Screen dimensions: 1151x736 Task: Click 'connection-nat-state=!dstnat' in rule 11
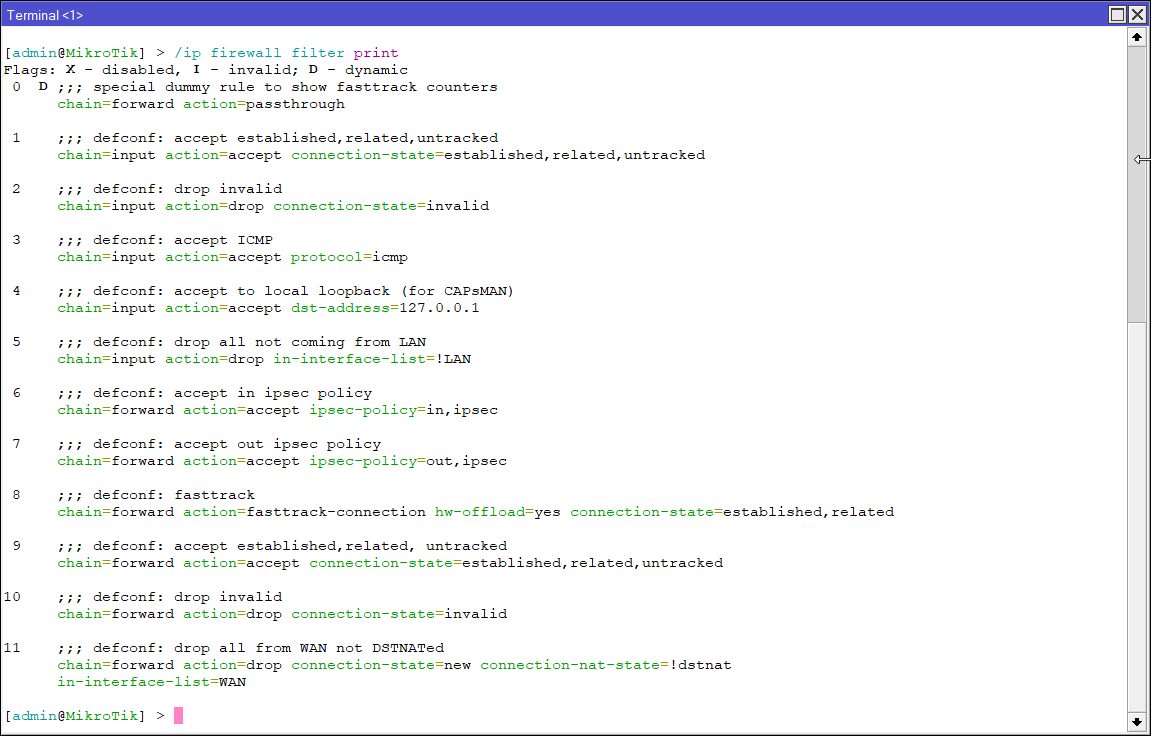tap(606, 665)
